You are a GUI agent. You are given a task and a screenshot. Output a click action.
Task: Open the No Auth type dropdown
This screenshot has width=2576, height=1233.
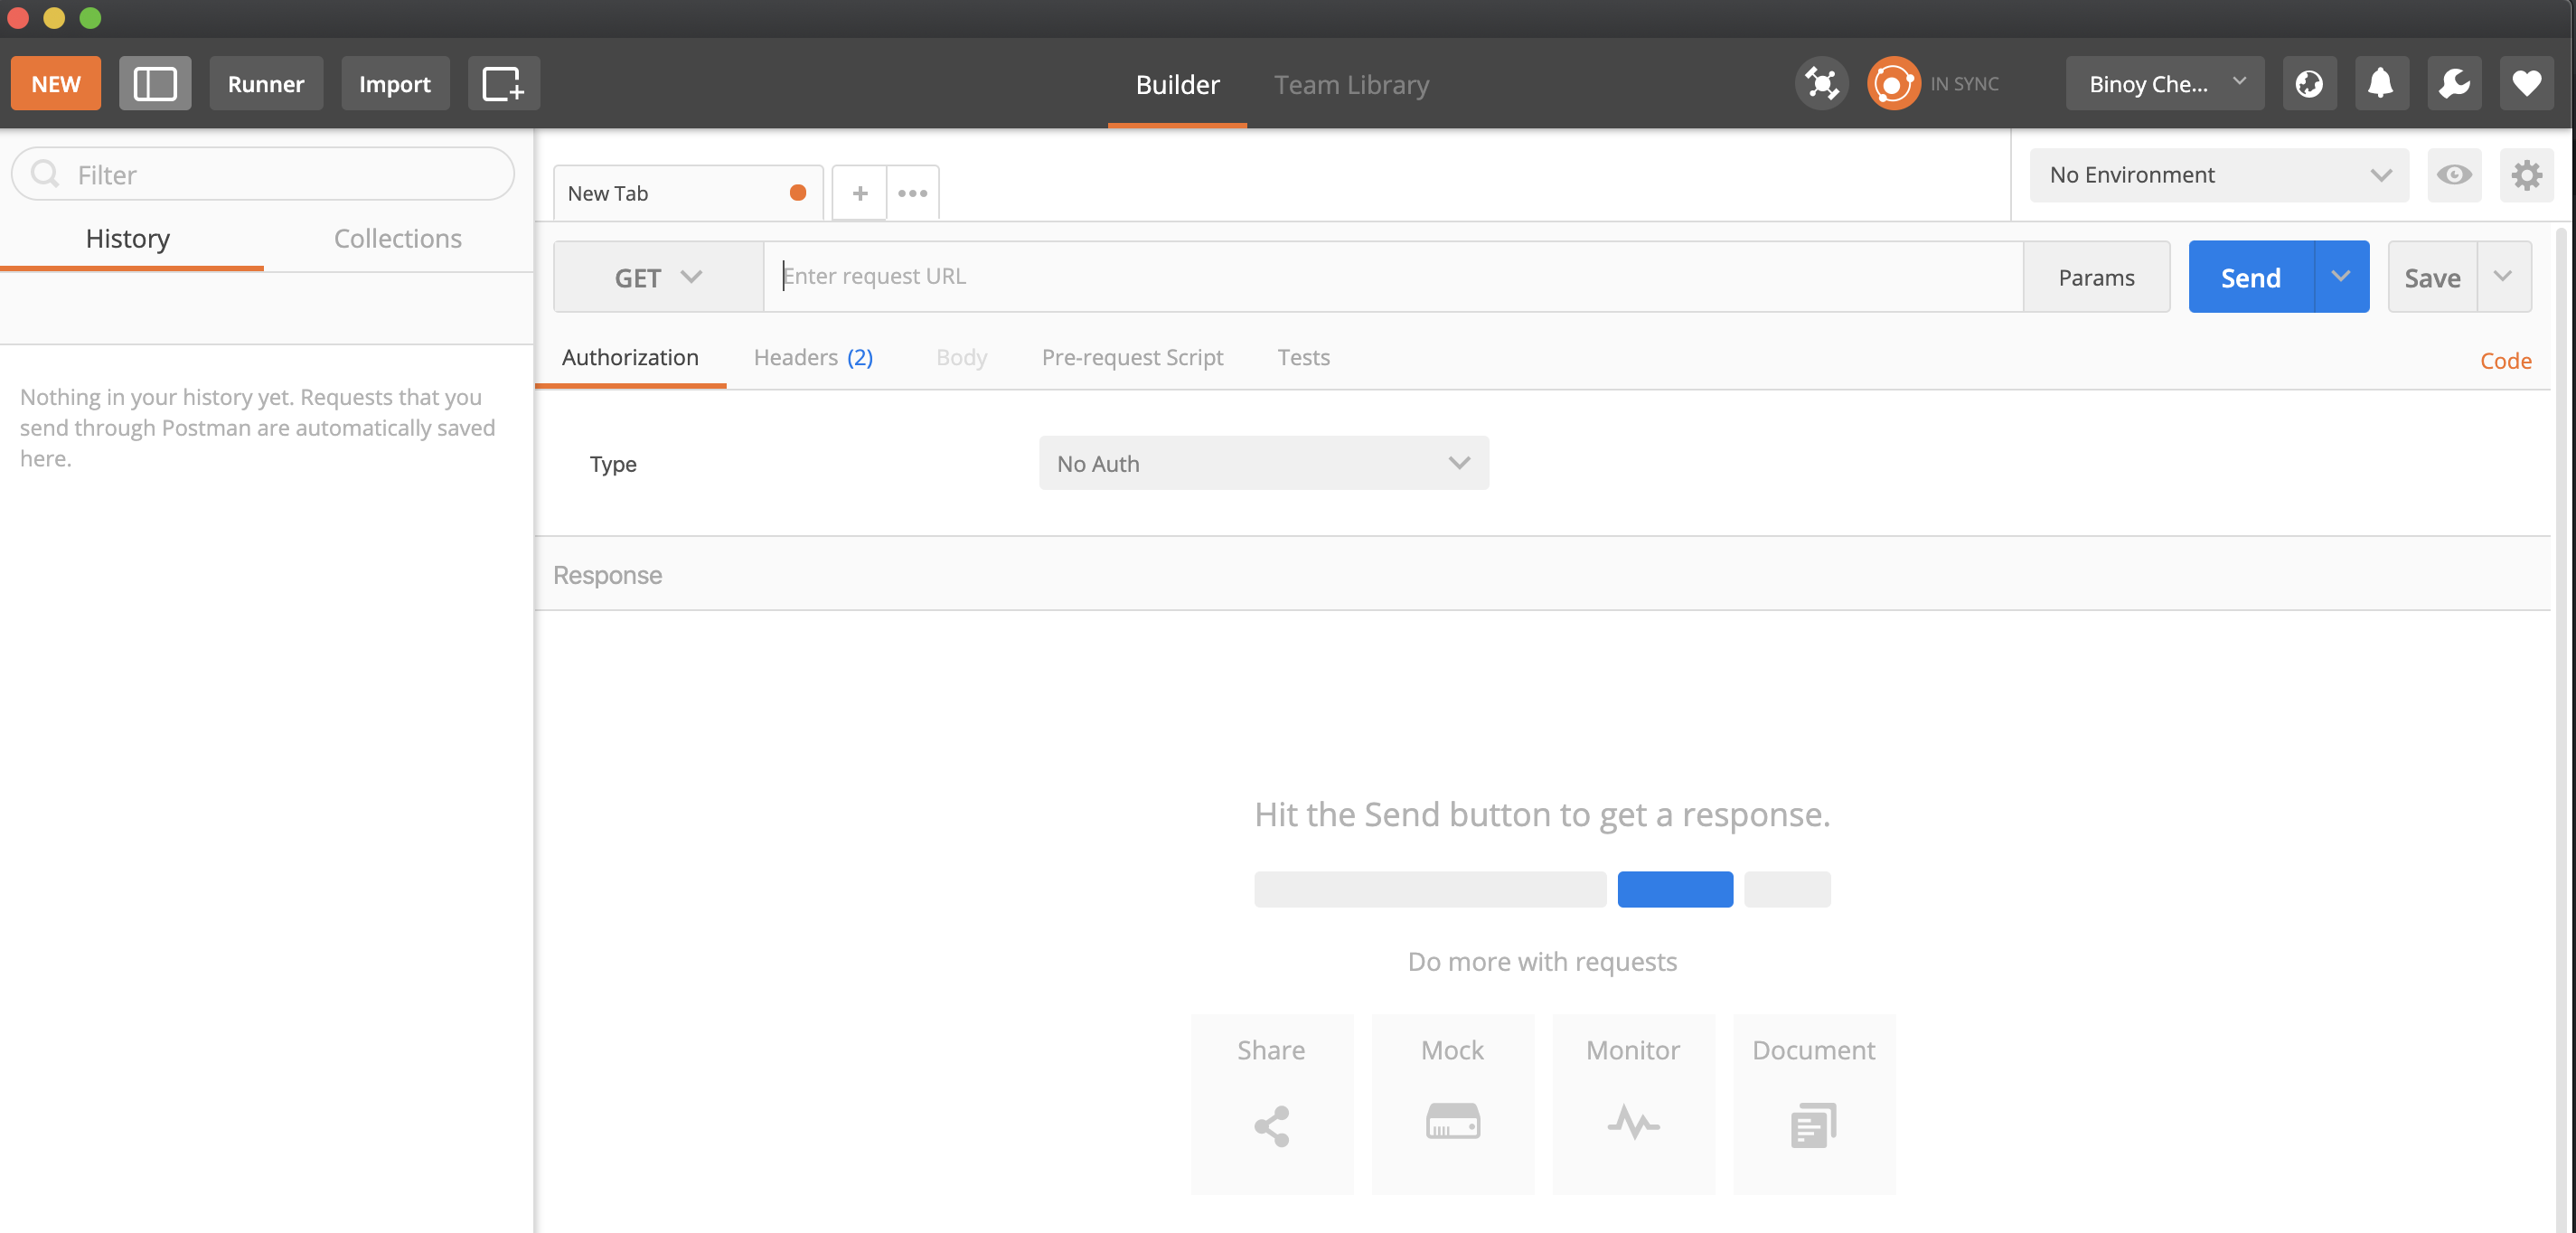[x=1263, y=463]
